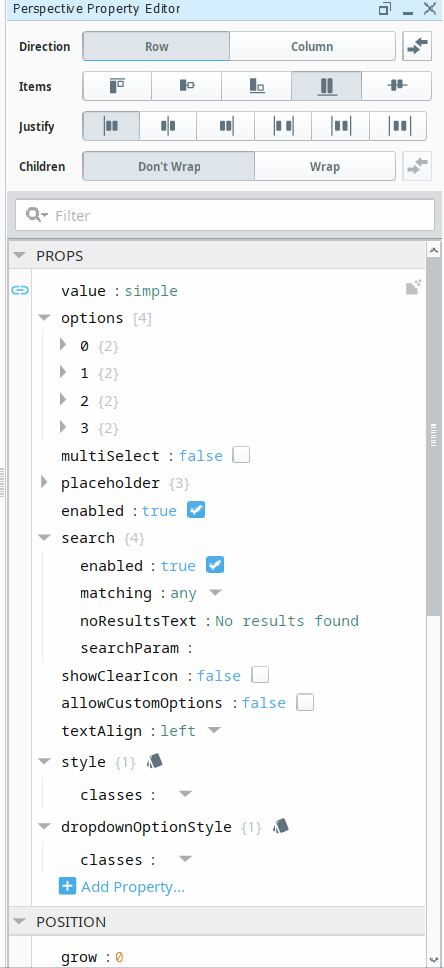Toggle the multiSelect checkbox
This screenshot has height=968, width=444.
[241, 456]
